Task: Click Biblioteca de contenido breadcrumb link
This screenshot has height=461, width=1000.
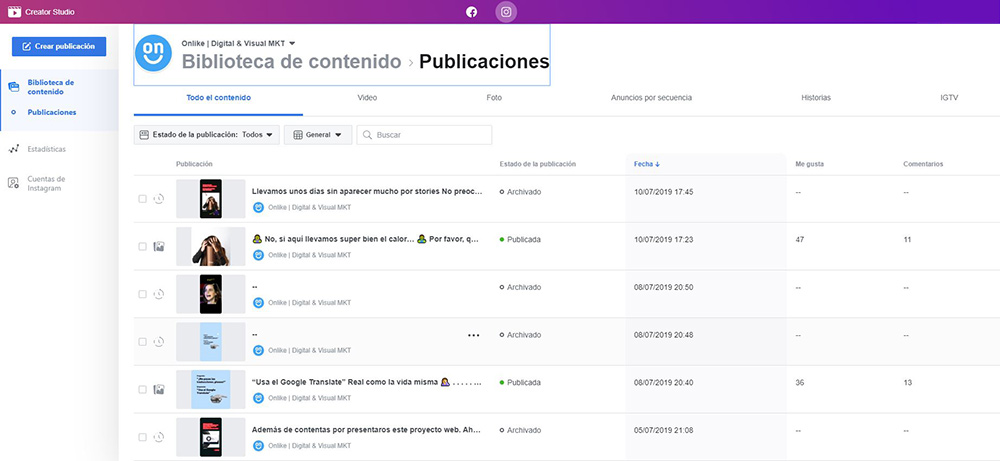Action: (291, 62)
